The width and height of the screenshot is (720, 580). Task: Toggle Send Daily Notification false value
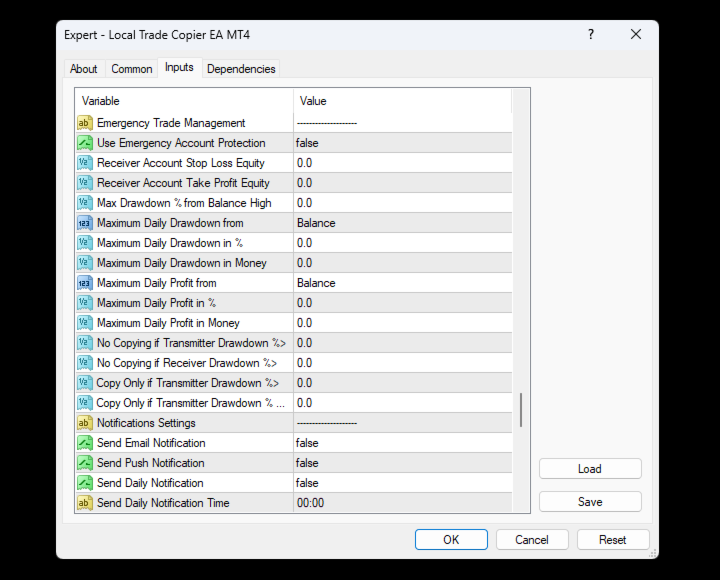coord(402,483)
